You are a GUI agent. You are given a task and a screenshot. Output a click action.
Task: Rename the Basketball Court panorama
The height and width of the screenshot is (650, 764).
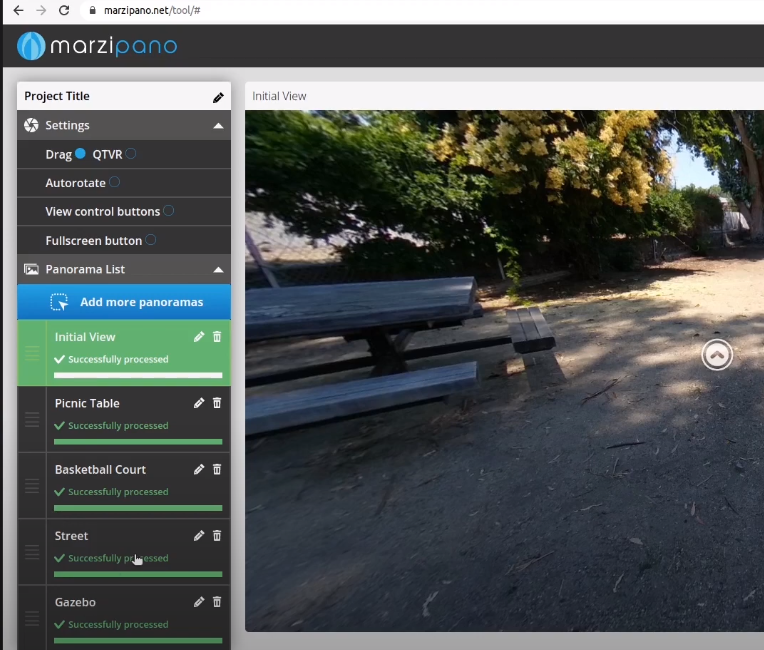[199, 469]
